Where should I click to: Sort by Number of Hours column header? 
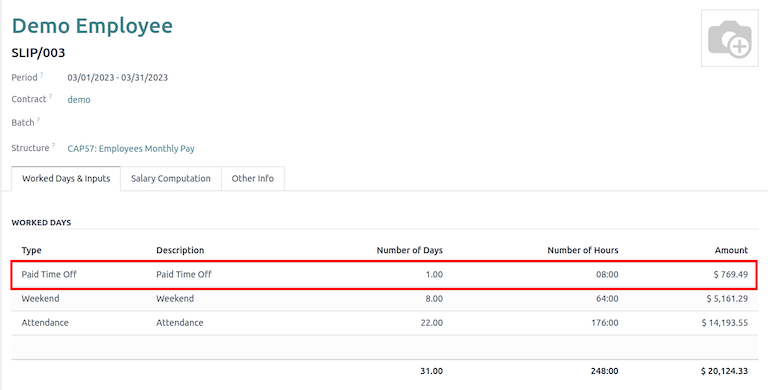click(583, 250)
